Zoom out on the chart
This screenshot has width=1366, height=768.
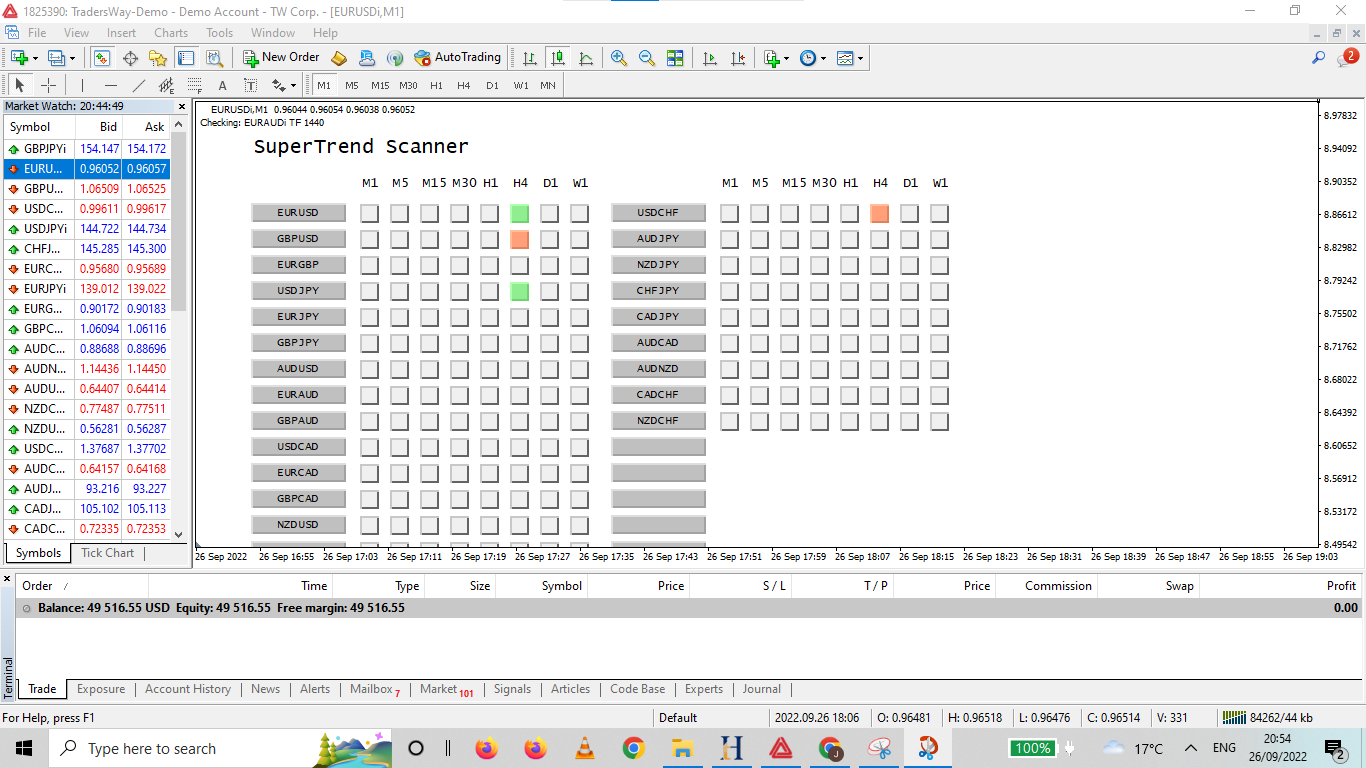647,58
